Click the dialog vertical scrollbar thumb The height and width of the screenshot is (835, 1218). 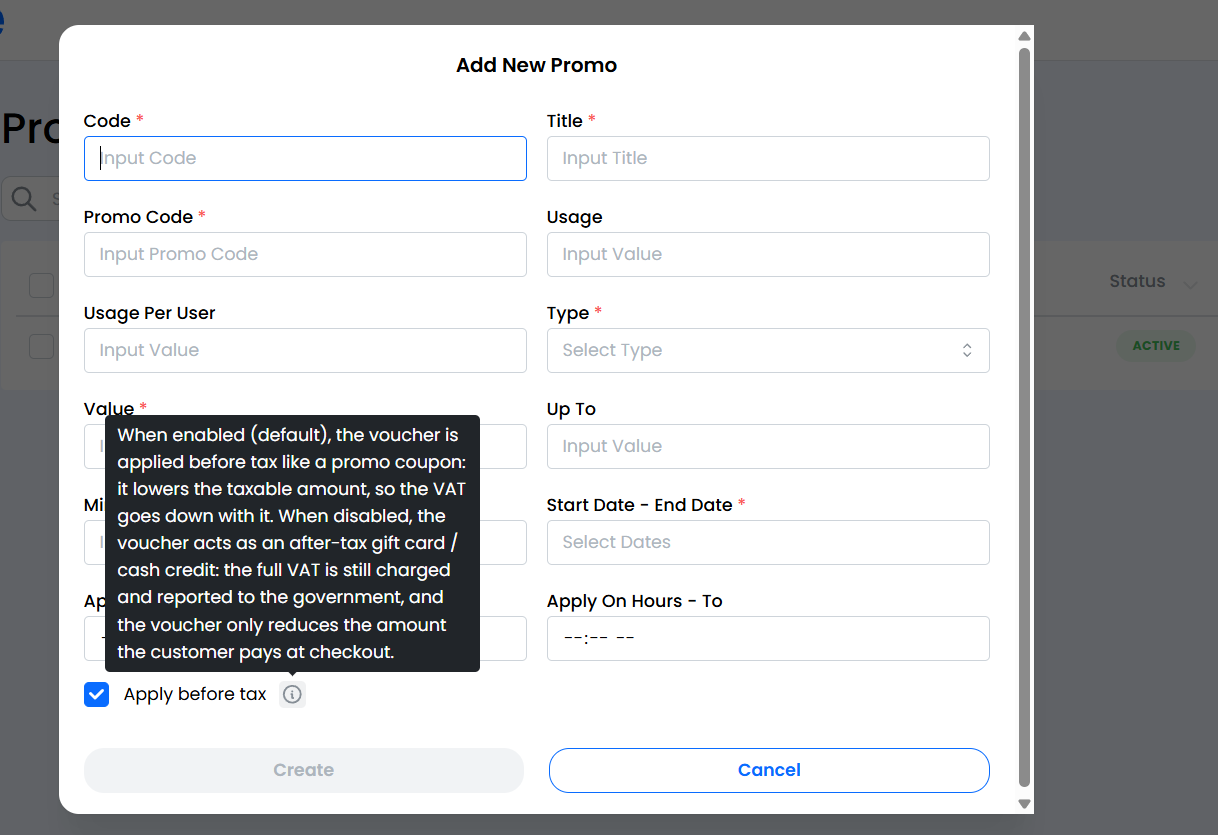pos(1024,417)
